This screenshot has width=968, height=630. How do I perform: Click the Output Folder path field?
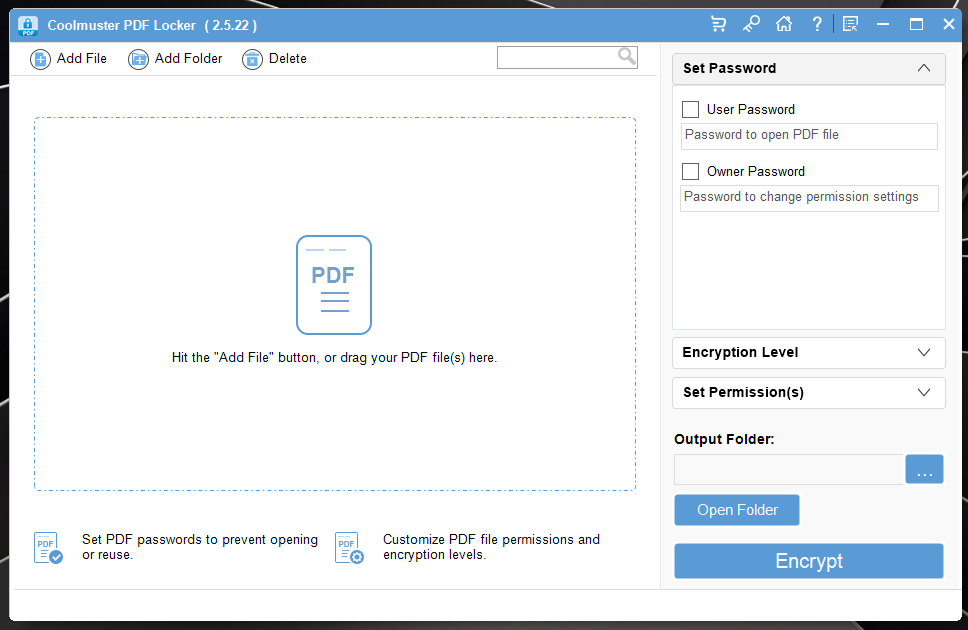(788, 469)
